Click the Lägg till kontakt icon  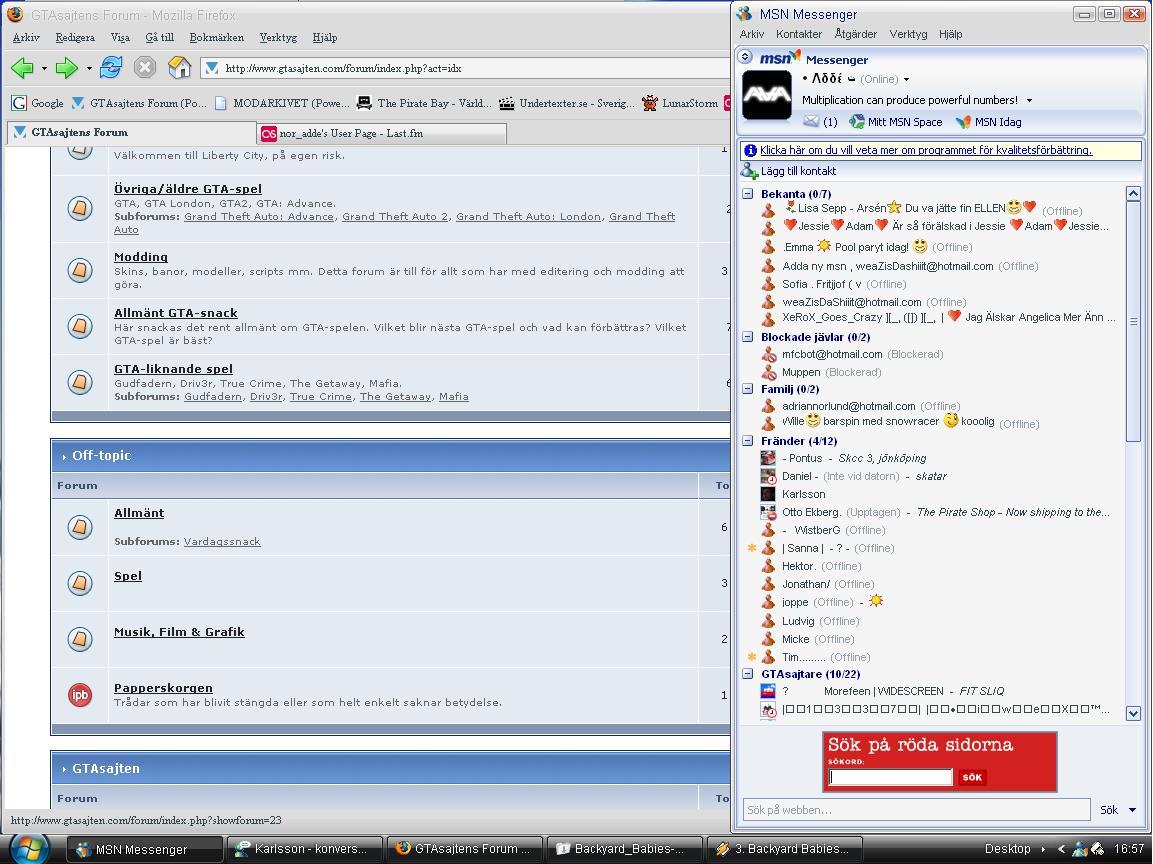tap(750, 171)
